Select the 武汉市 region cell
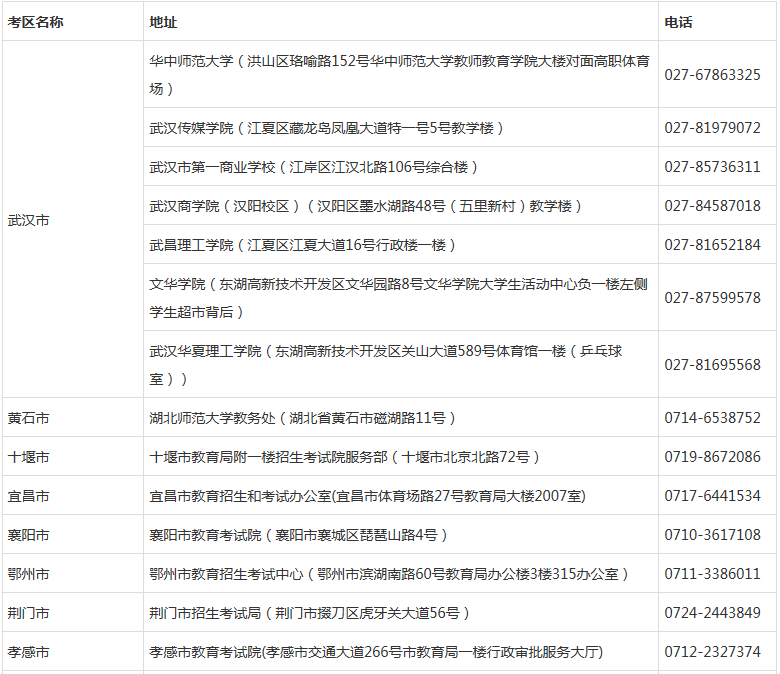780x674 pixels. pos(73,219)
